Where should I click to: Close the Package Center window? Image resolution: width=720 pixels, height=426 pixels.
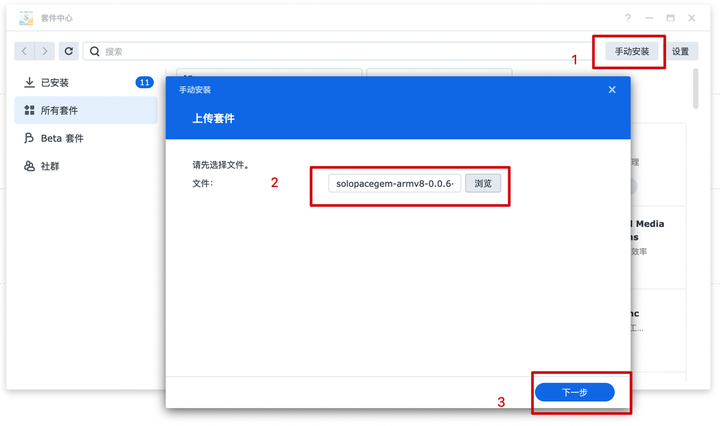[x=692, y=18]
